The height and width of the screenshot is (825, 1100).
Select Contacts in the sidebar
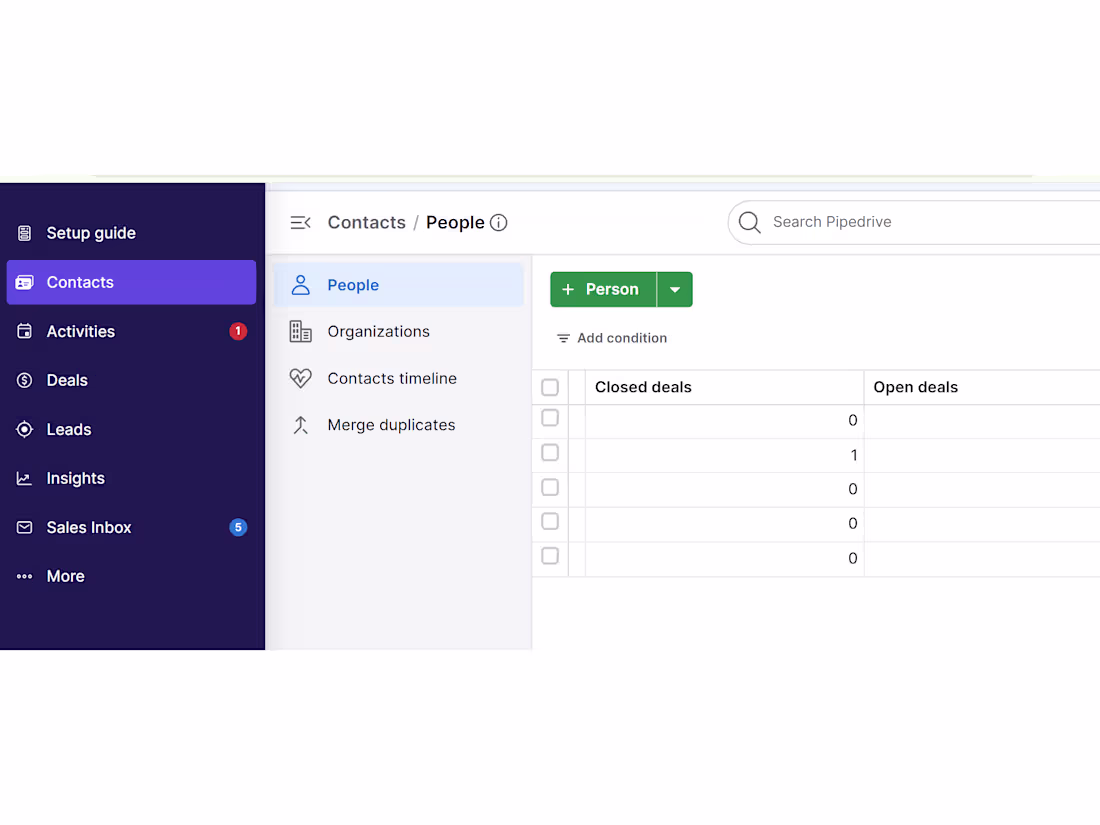(x=132, y=282)
